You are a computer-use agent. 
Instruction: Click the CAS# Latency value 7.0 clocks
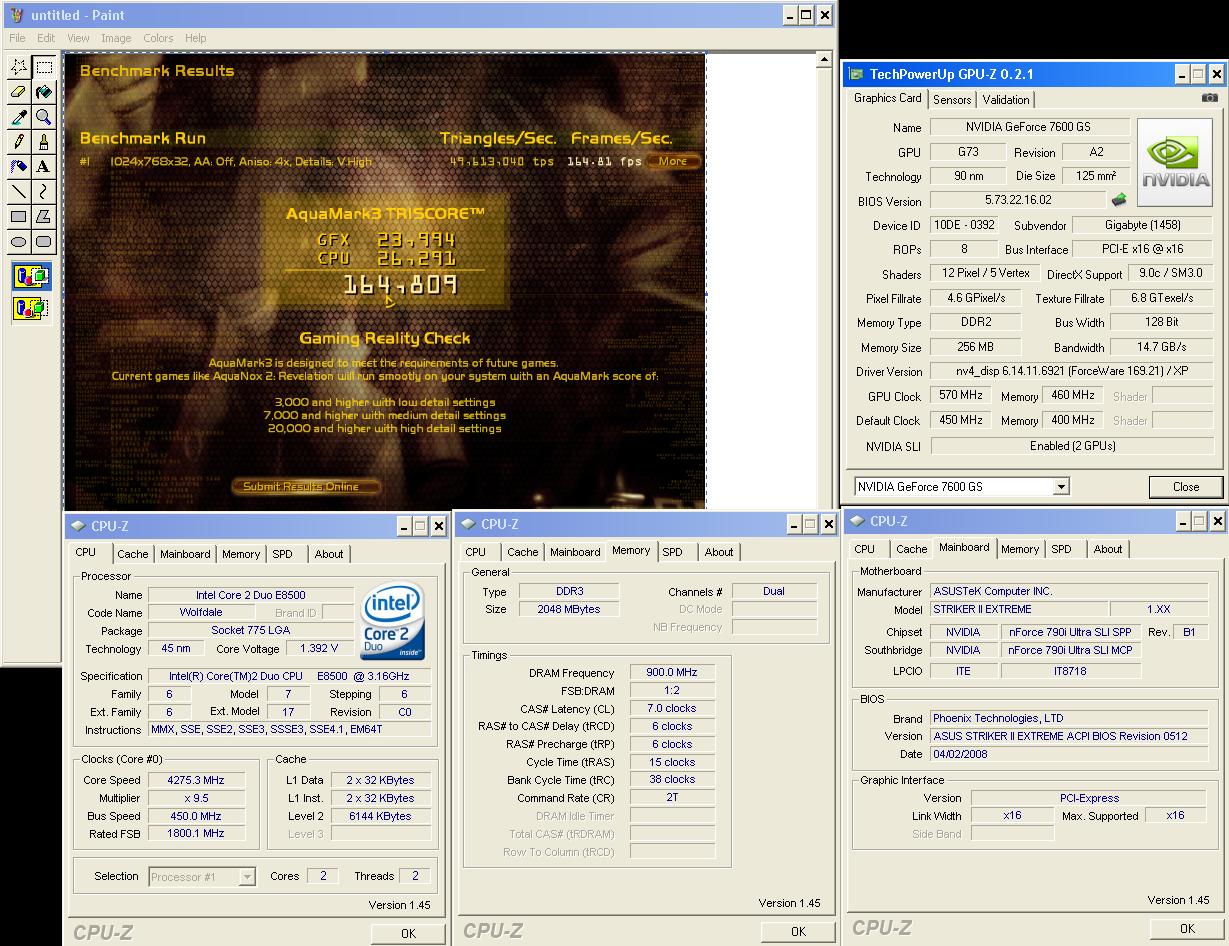point(673,709)
